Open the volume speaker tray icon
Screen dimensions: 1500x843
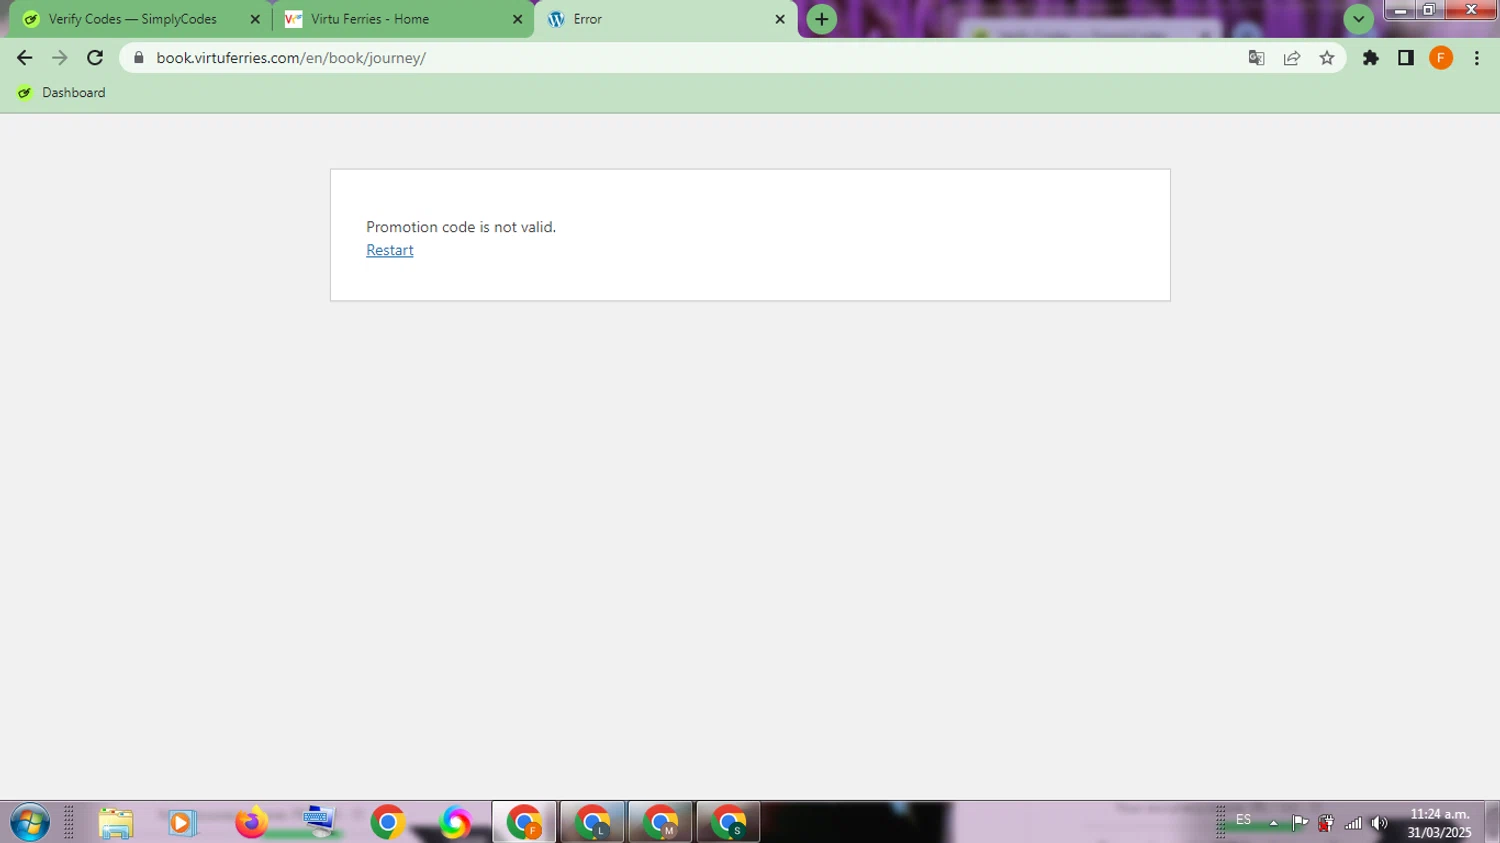(x=1380, y=823)
